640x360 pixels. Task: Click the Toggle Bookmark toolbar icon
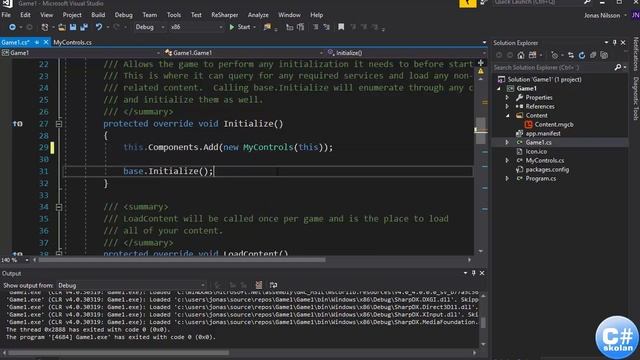[x=341, y=27]
